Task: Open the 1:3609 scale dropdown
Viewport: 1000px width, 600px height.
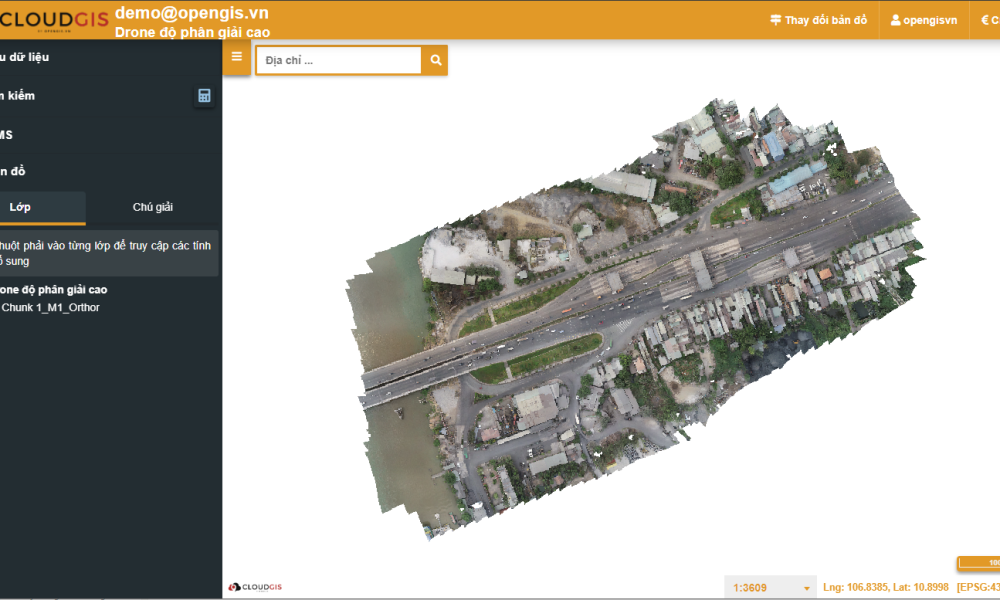Action: pos(771,587)
